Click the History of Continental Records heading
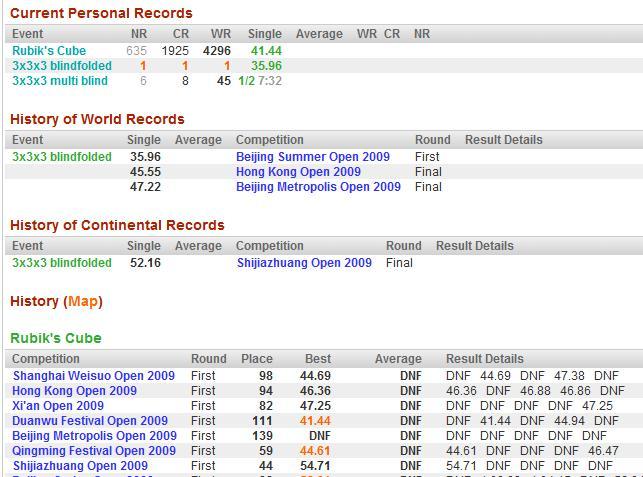This screenshot has height=477, width=643. click(x=117, y=225)
